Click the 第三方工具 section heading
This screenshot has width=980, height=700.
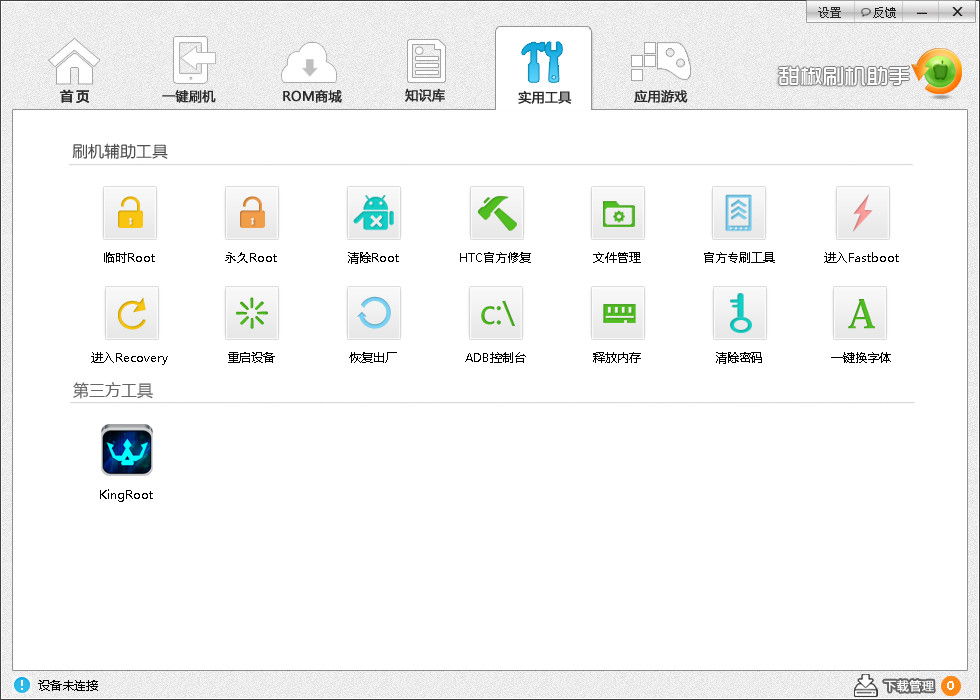[112, 391]
